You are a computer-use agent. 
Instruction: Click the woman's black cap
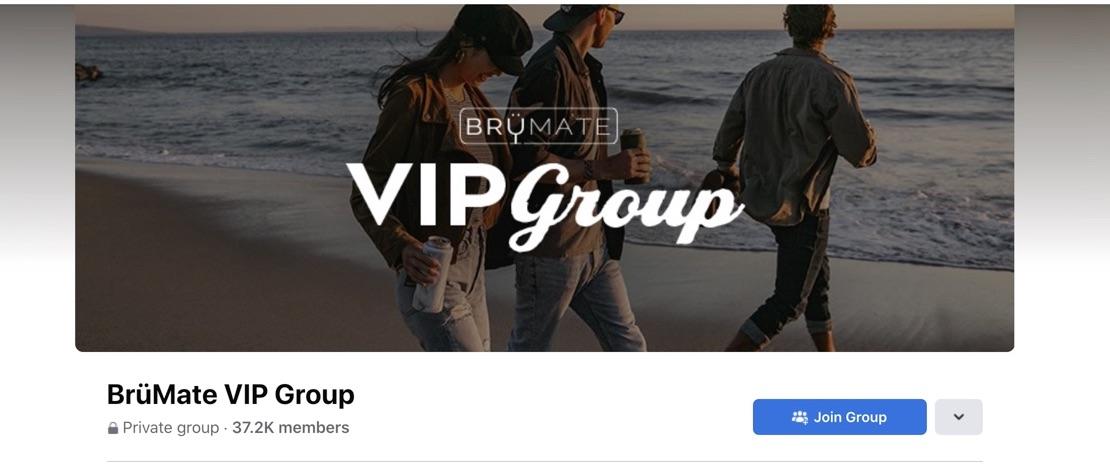495,35
